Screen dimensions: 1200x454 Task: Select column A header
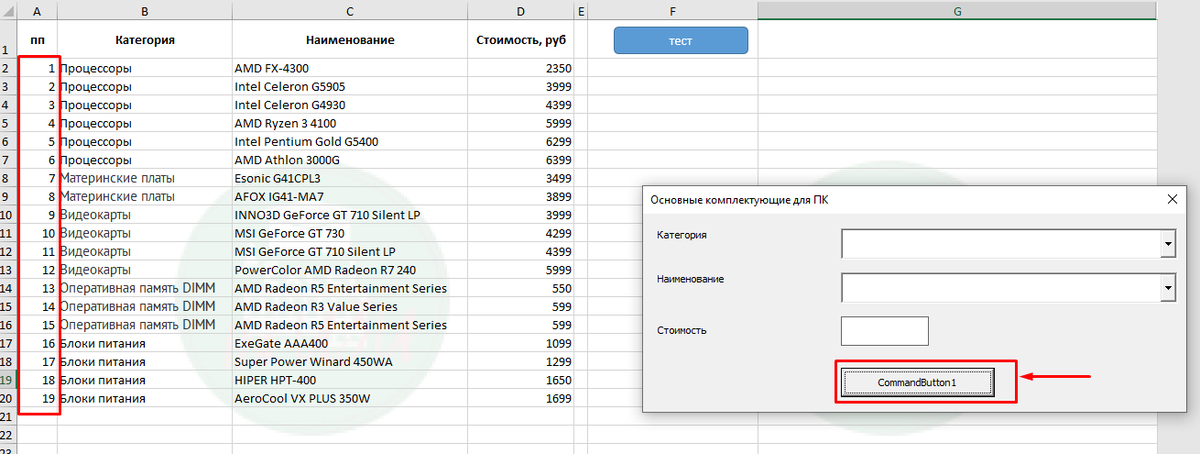coord(38,11)
